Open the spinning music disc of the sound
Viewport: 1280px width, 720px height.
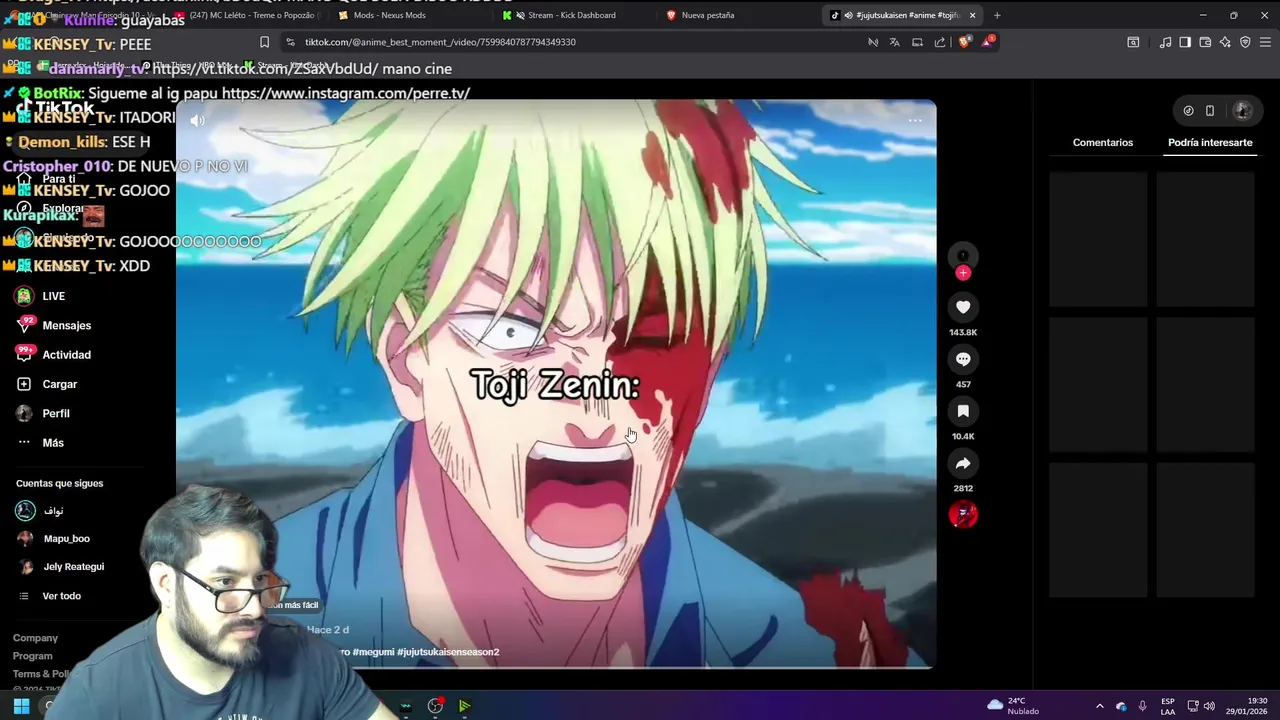(963, 515)
